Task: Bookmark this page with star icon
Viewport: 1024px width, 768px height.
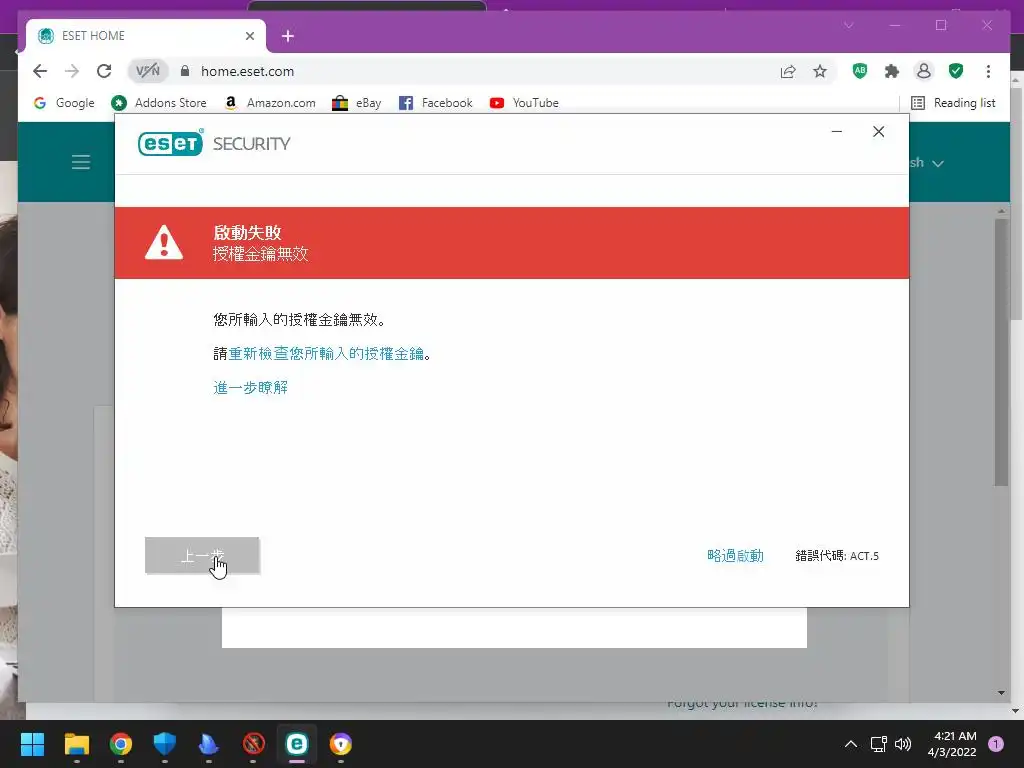Action: pyautogui.click(x=820, y=71)
